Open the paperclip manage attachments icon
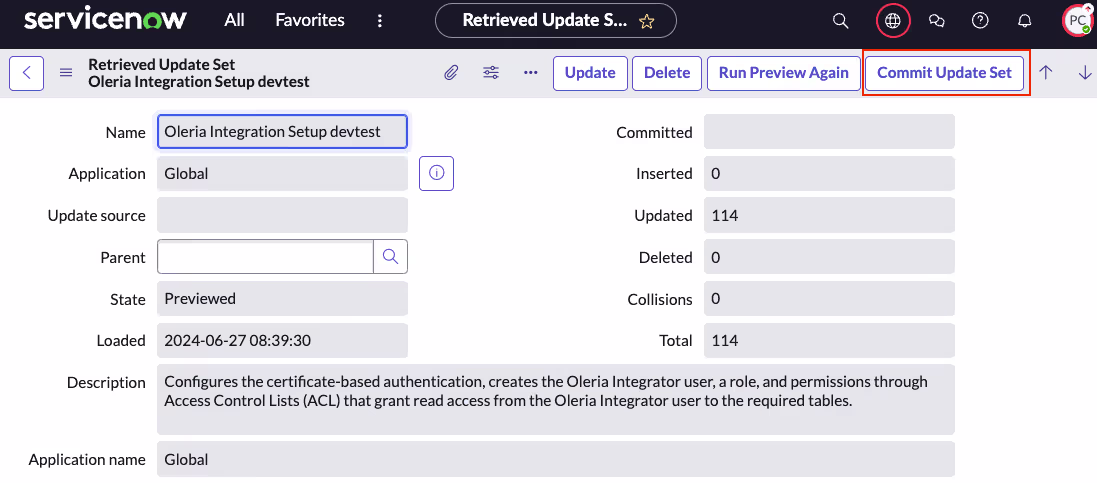This screenshot has width=1097, height=483. [x=451, y=73]
